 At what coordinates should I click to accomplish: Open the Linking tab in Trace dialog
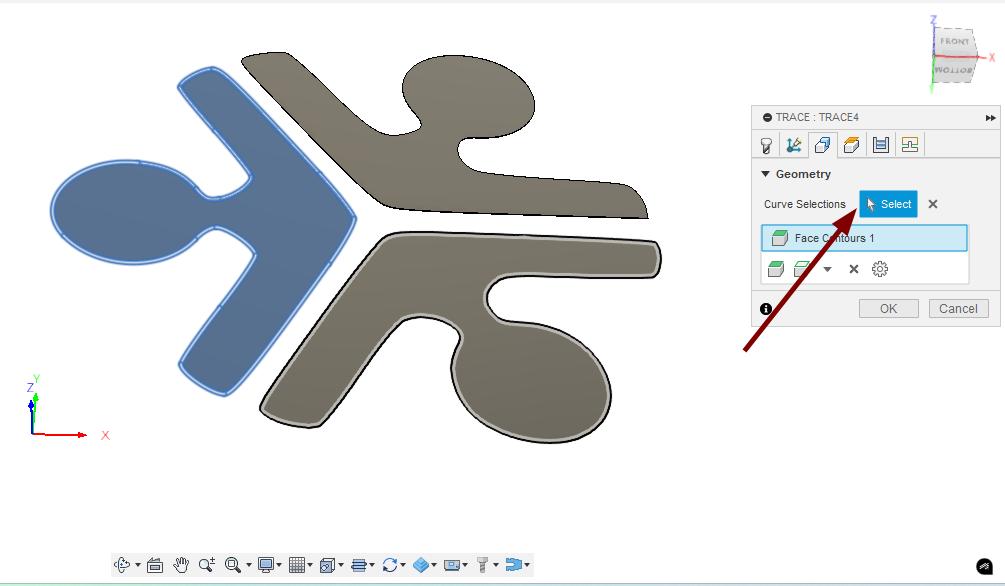coord(909,145)
